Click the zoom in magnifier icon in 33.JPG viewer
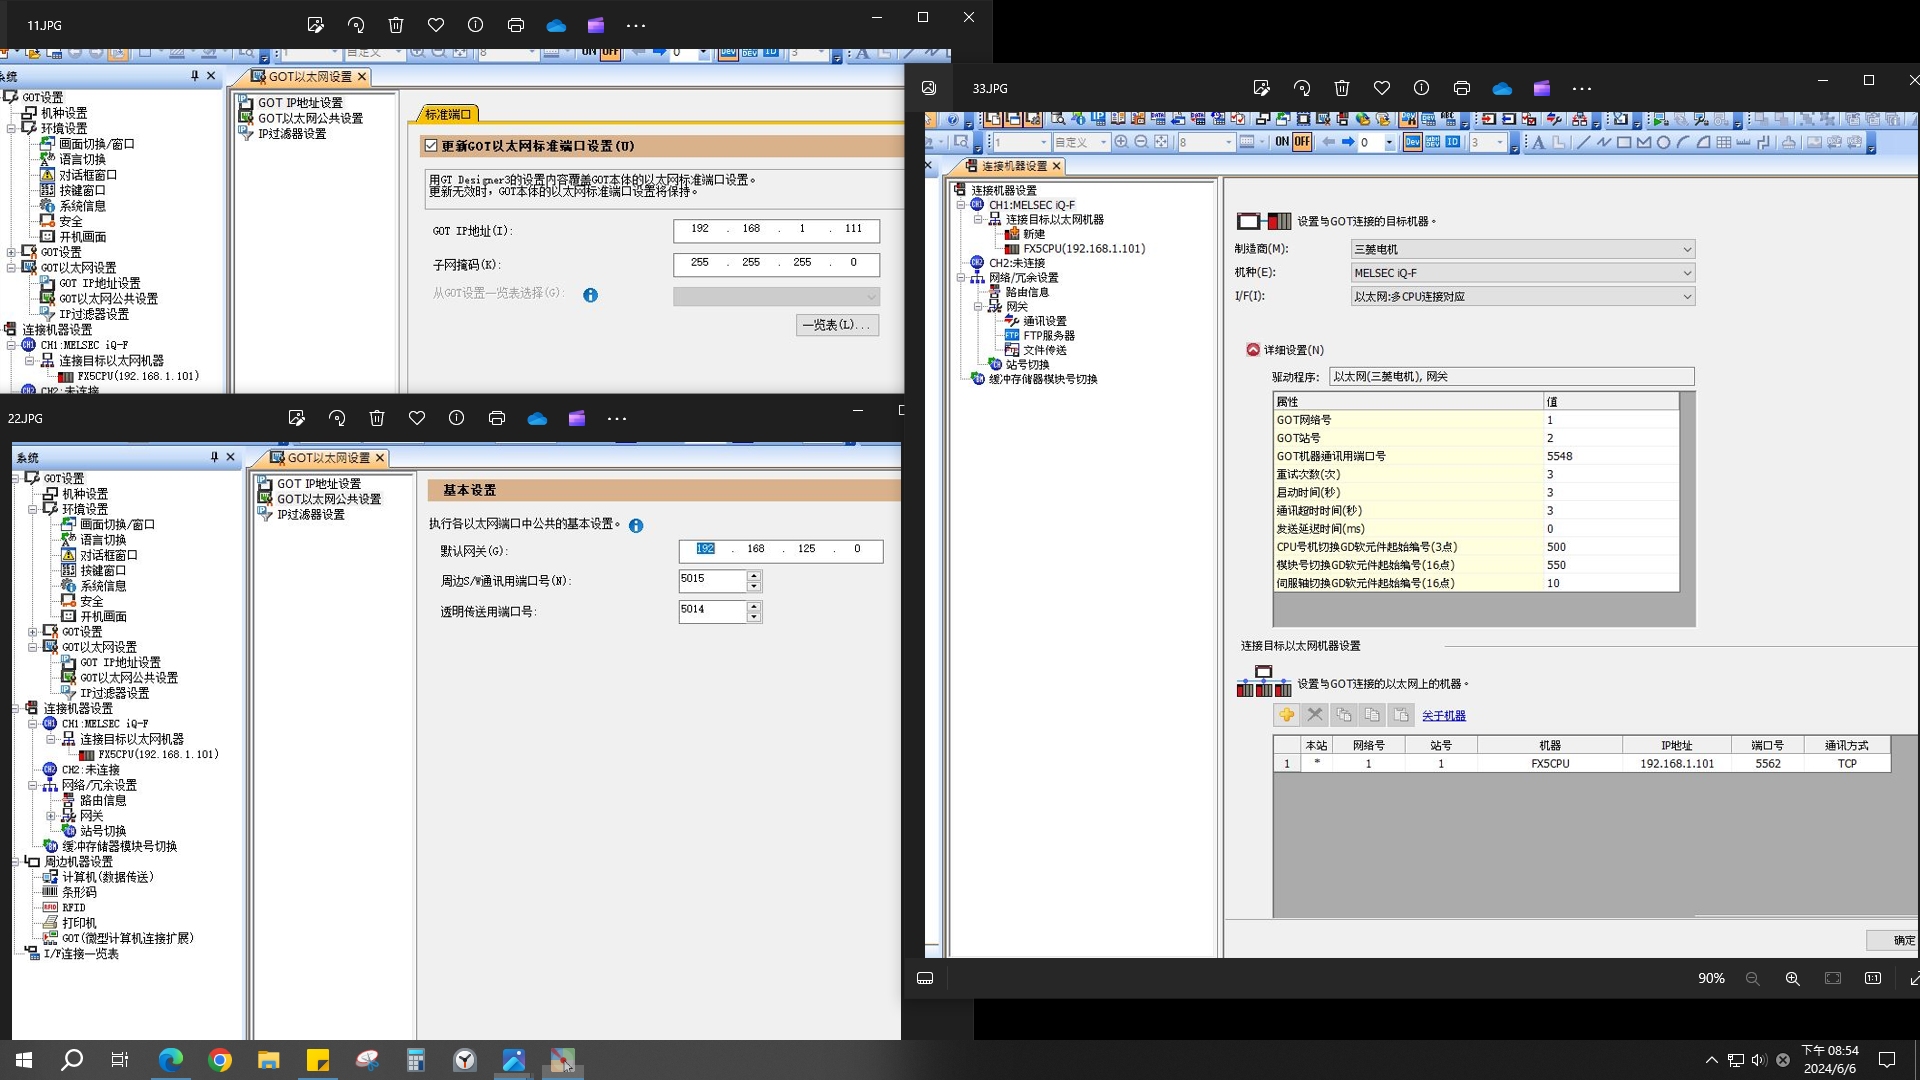1920x1080 pixels. pos(1792,979)
